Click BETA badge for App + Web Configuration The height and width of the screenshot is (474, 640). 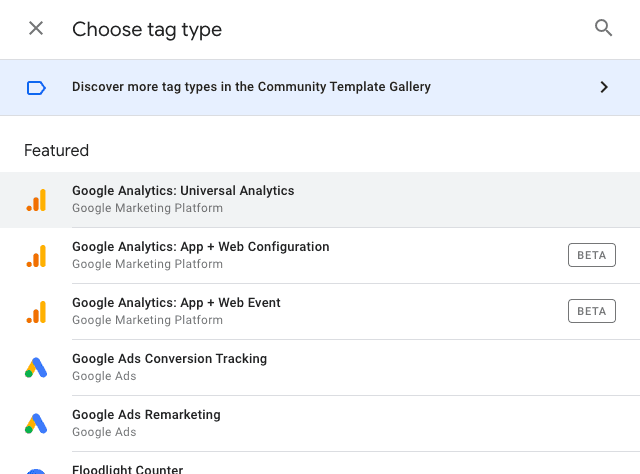point(591,255)
